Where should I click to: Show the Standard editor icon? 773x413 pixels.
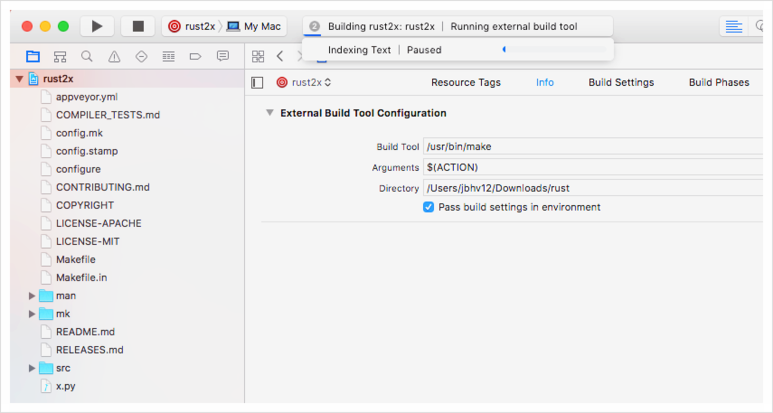click(734, 26)
